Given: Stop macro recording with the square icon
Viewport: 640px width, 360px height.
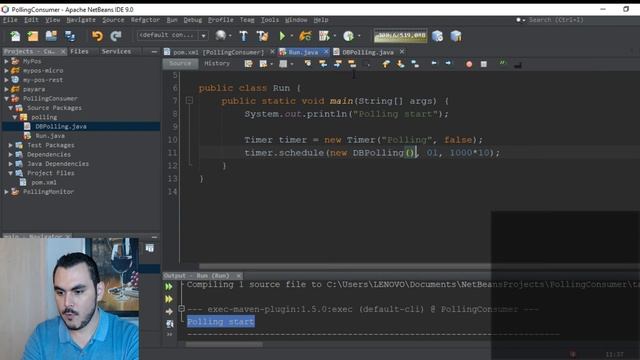Looking at the screenshot, I should (x=484, y=64).
